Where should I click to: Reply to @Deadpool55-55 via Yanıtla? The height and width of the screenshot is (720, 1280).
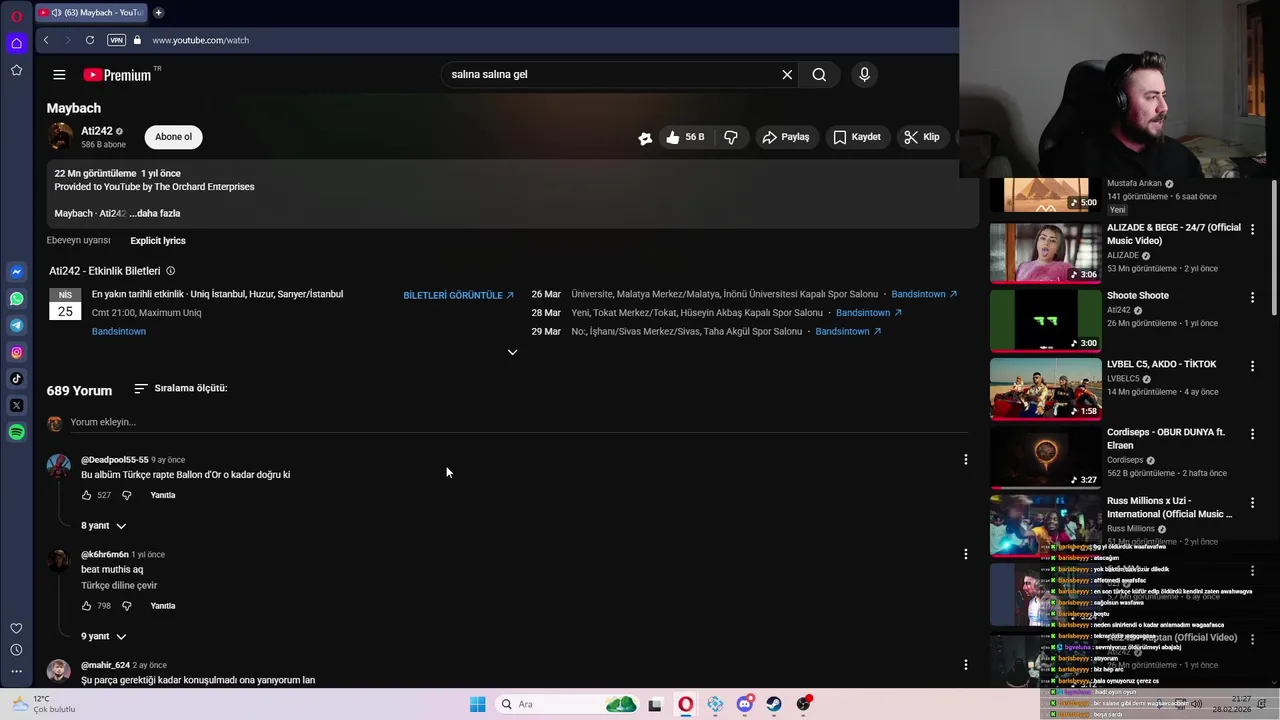(x=163, y=496)
